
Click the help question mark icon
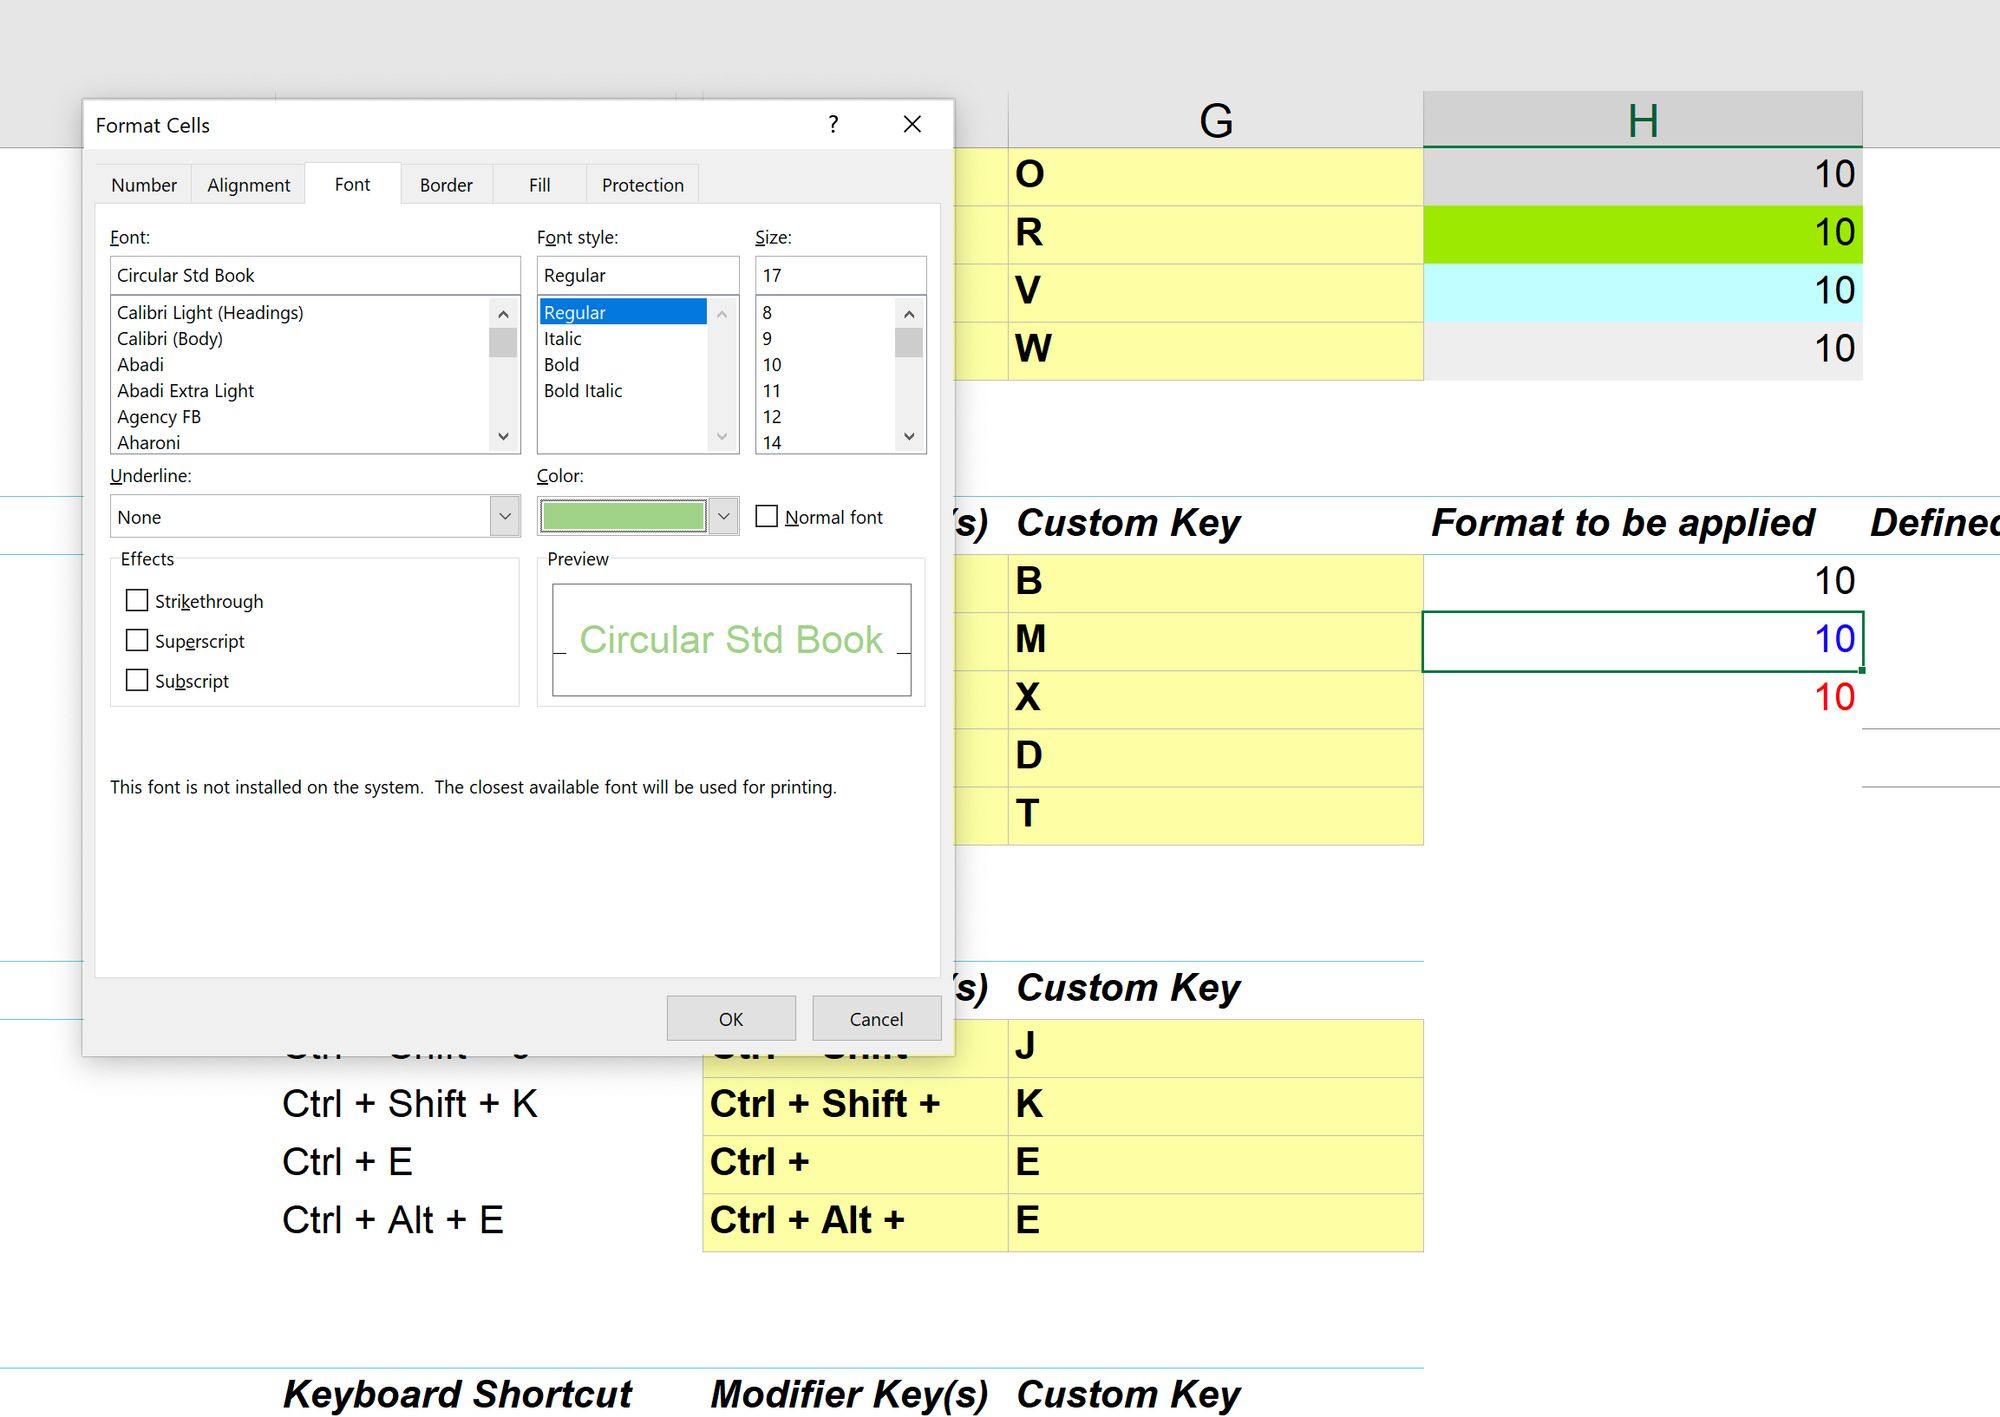833,124
